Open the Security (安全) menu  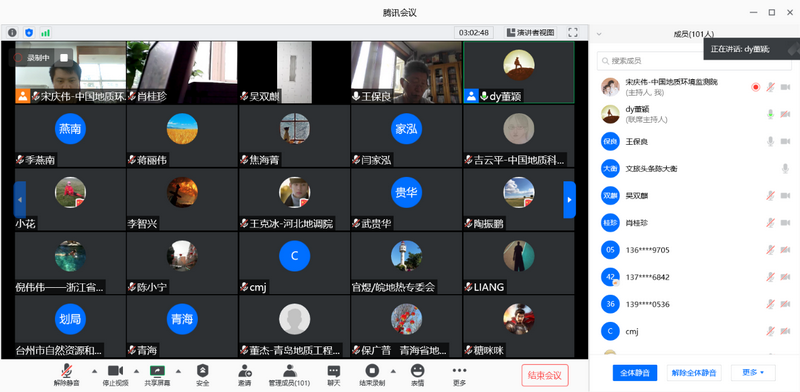coord(203,375)
